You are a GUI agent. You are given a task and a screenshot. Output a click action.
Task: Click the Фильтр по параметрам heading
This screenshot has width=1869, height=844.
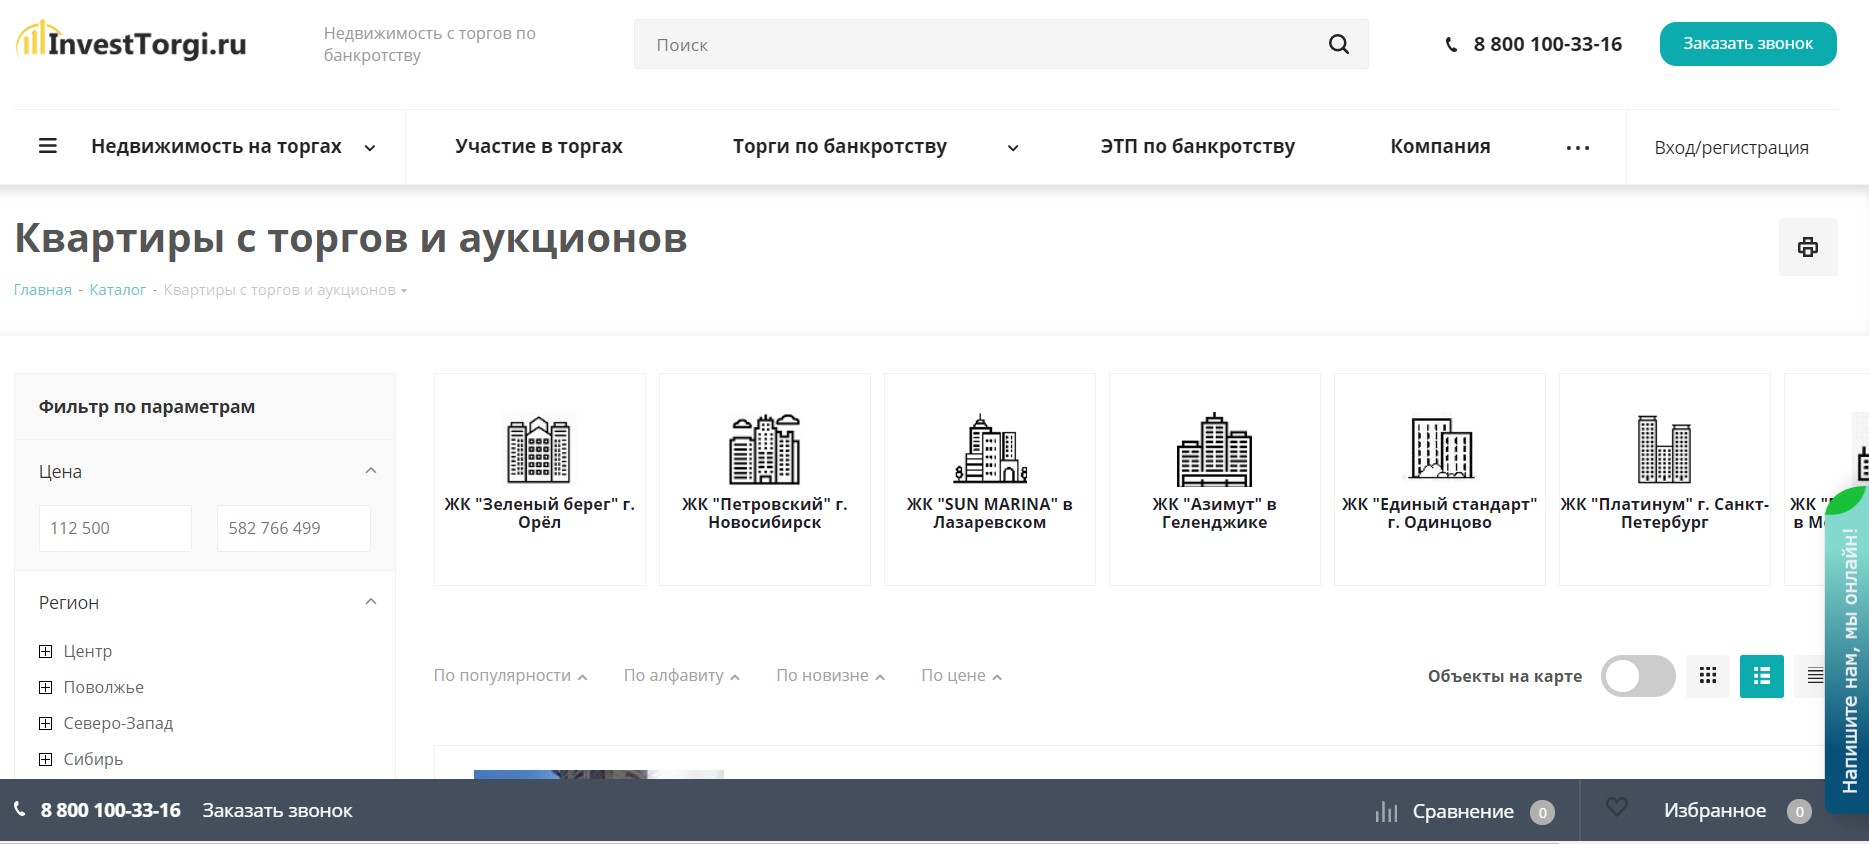click(147, 407)
